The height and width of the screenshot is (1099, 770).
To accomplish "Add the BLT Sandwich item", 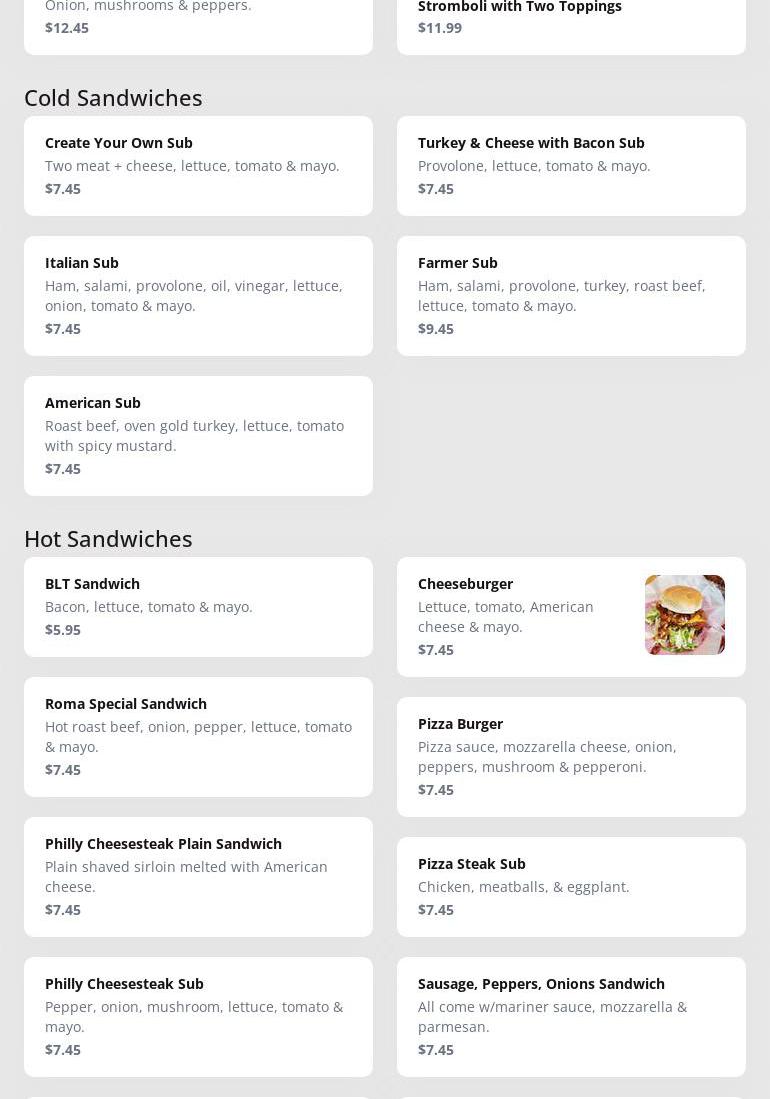I will click(x=198, y=607).
